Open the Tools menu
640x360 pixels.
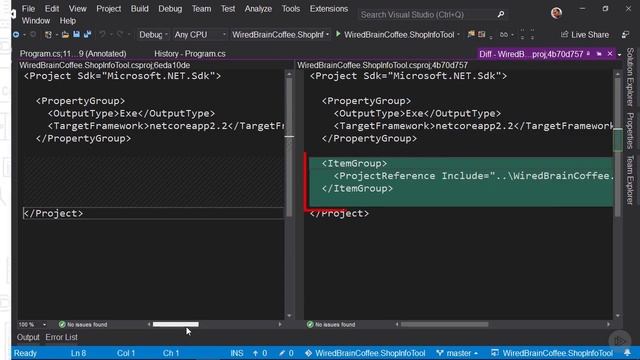point(291,9)
